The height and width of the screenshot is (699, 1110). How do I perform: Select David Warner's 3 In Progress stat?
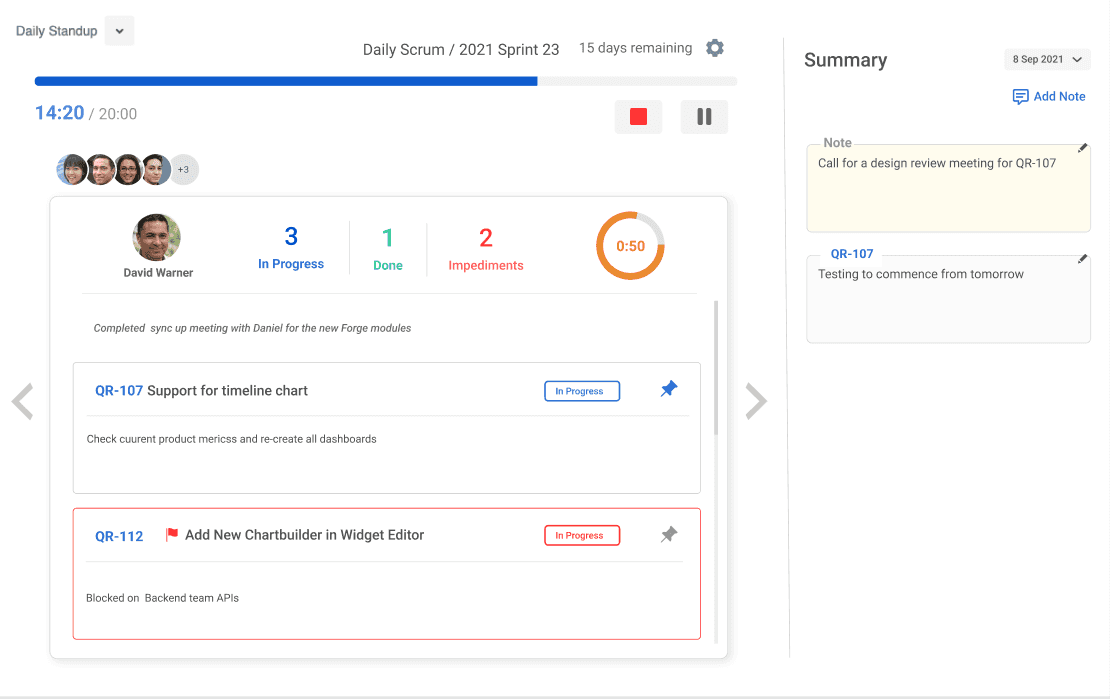(x=291, y=247)
